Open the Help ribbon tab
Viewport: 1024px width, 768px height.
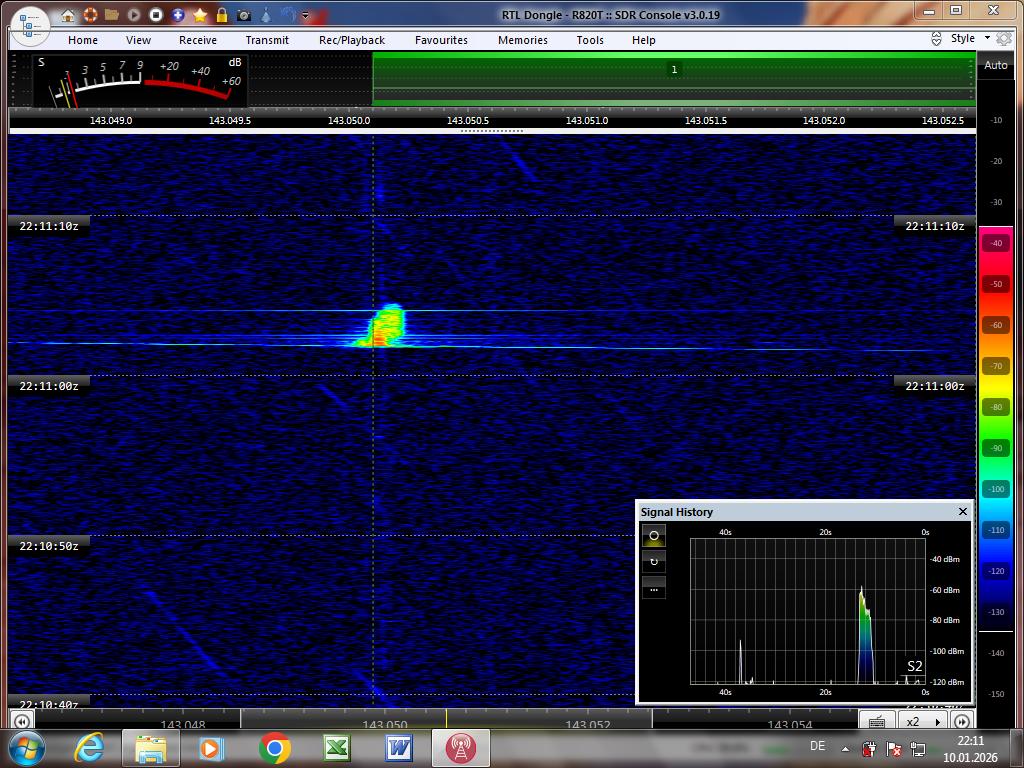tap(644, 40)
